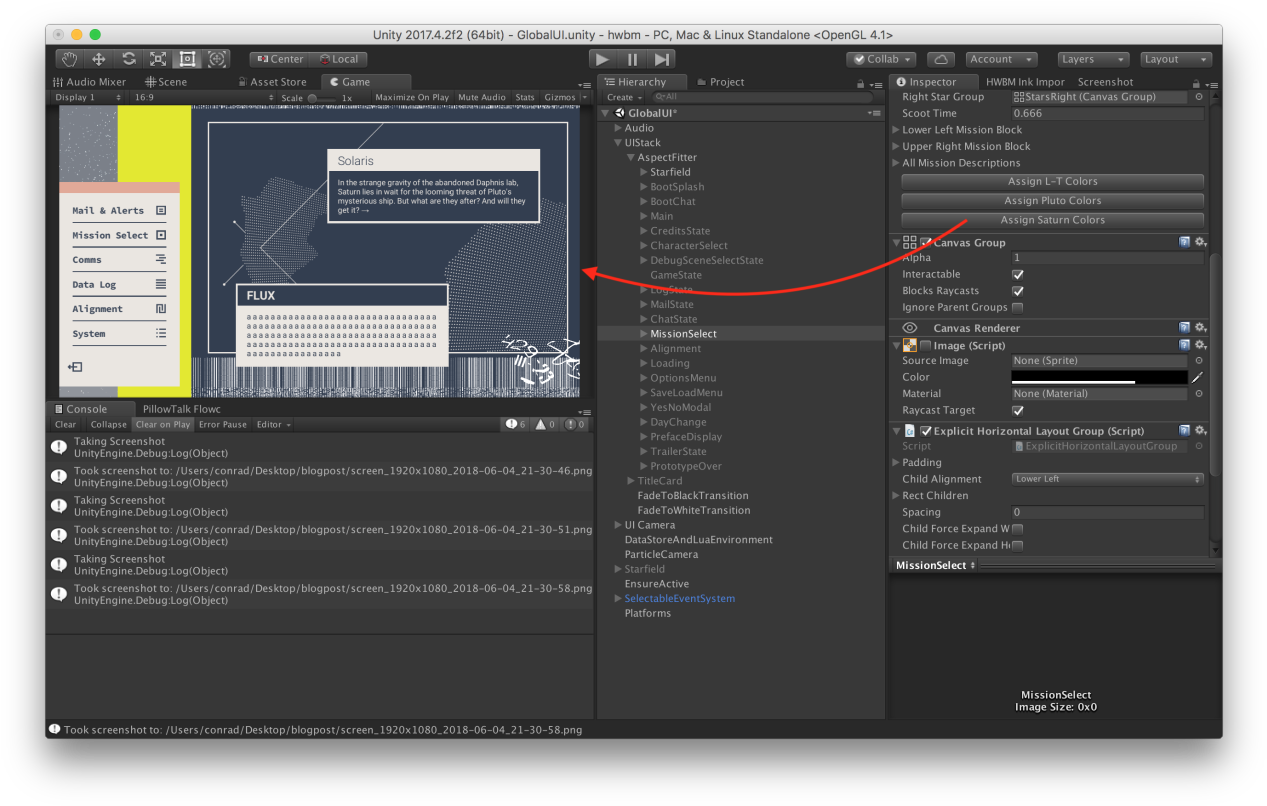
Task: Uncheck the Interactable checkbox
Action: coord(1018,275)
